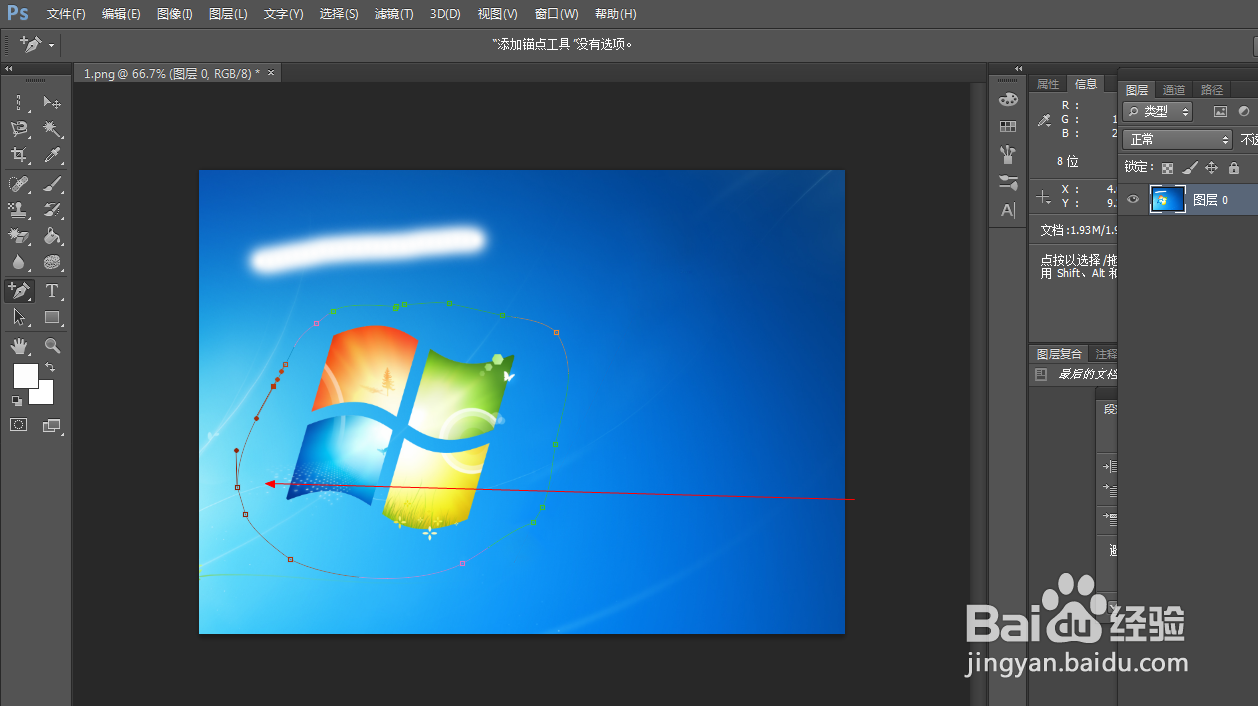1258x706 pixels.
Task: Select the Path Selection arrow tool
Action: (19, 317)
